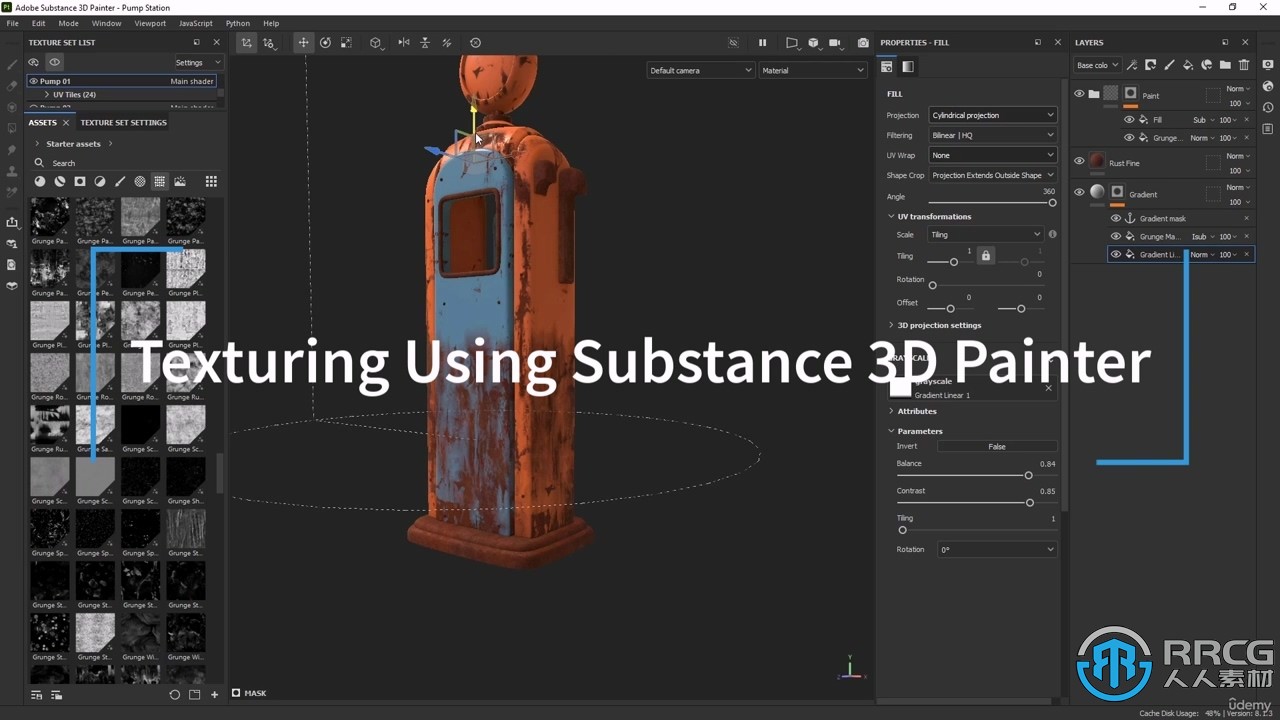The height and width of the screenshot is (720, 1280).
Task: Activate the rotate manipulator in toolbar
Action: 325,43
